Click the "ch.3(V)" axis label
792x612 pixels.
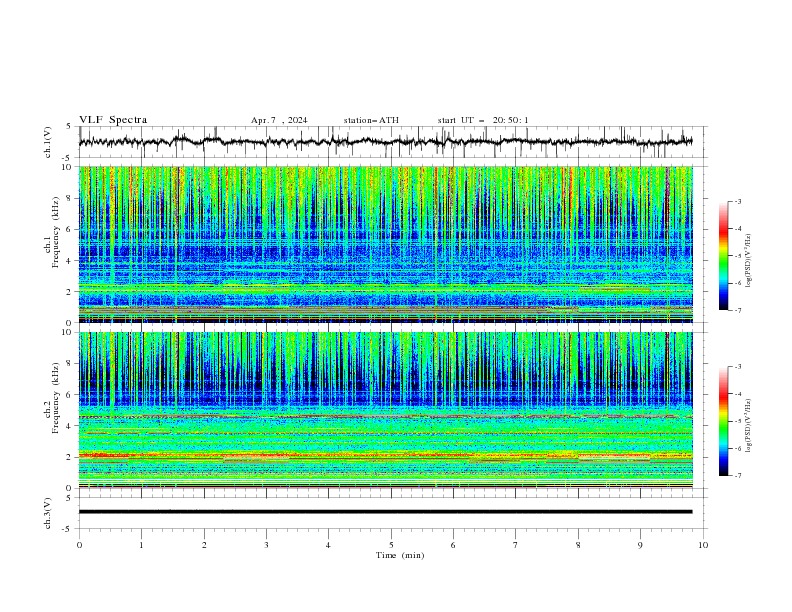tap(48, 513)
